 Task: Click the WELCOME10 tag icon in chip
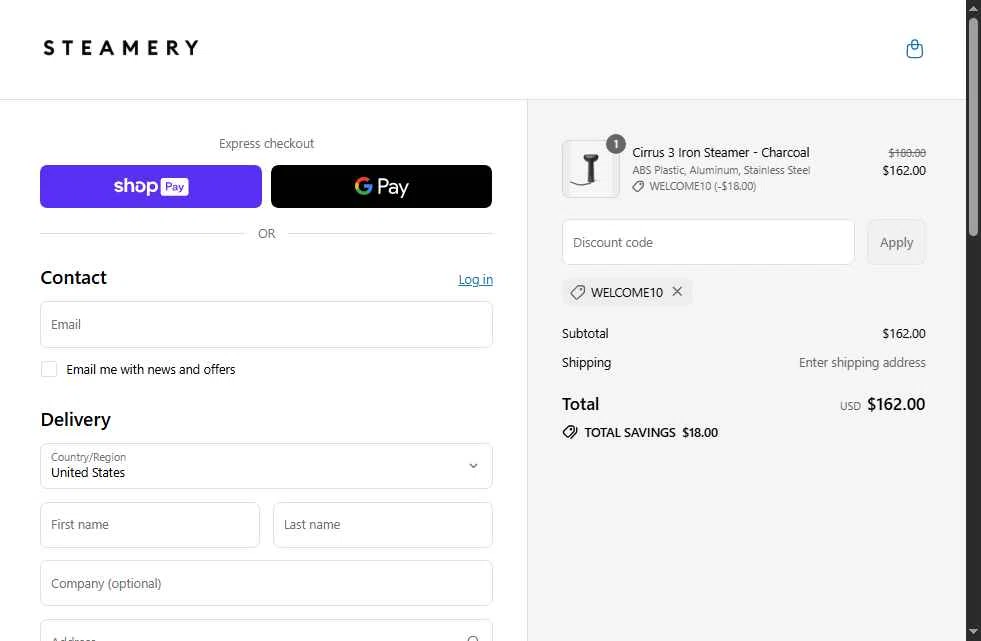(x=577, y=292)
